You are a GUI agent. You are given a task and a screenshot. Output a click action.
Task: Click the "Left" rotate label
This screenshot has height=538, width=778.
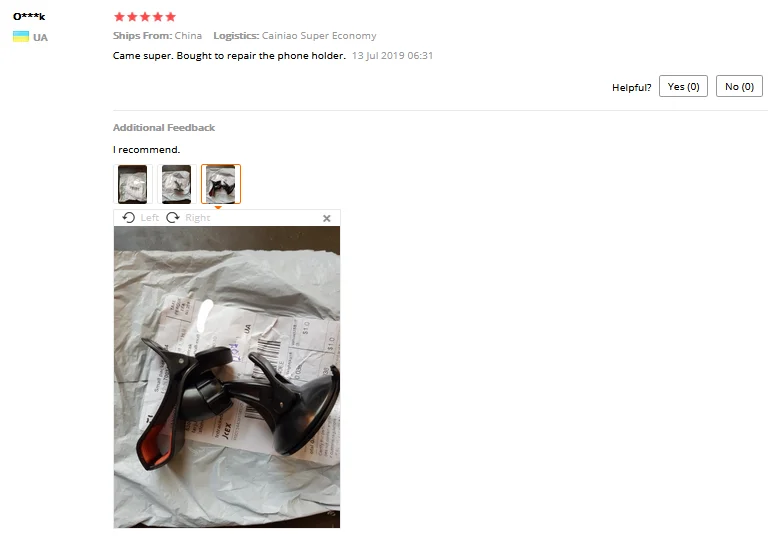[x=149, y=218]
